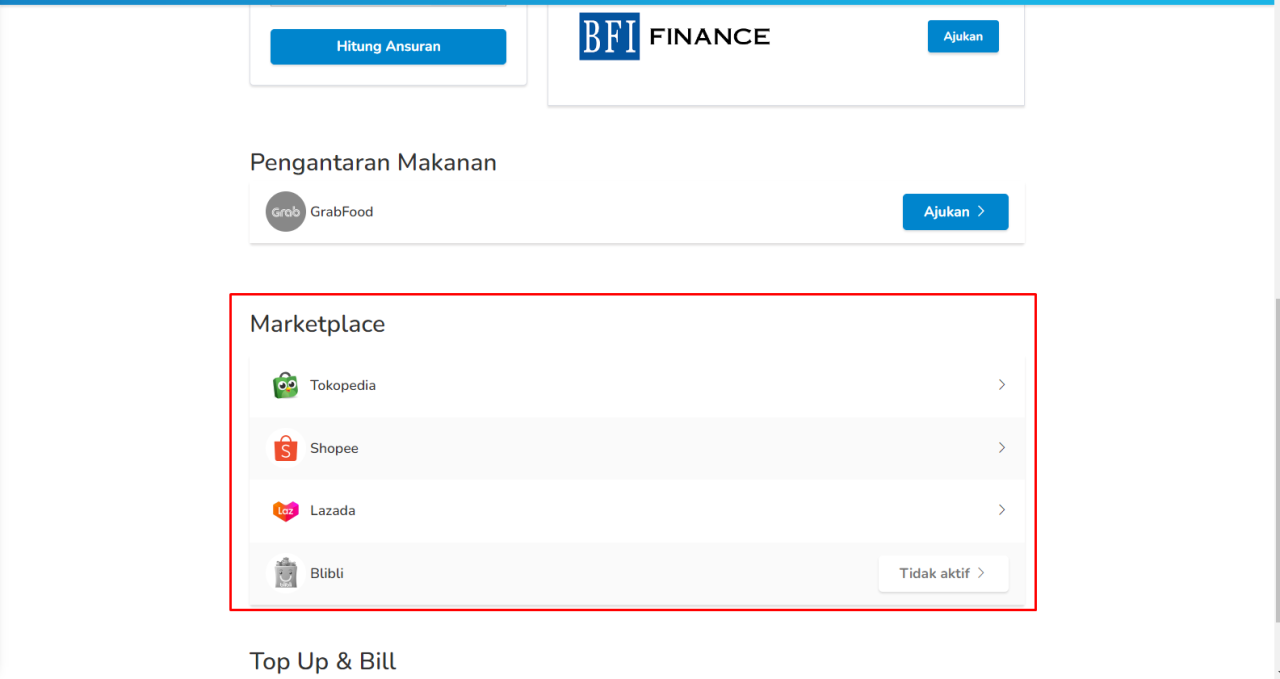Click the Shopee bag logo icon
1280x679 pixels.
(285, 448)
